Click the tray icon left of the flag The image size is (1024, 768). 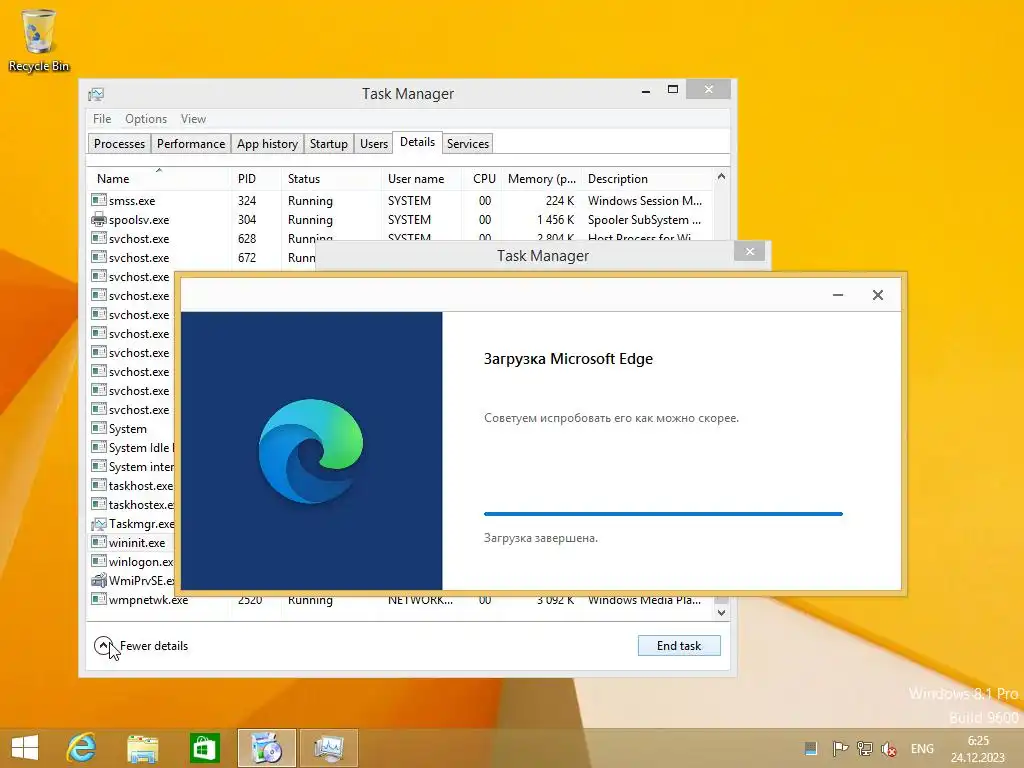pos(810,748)
